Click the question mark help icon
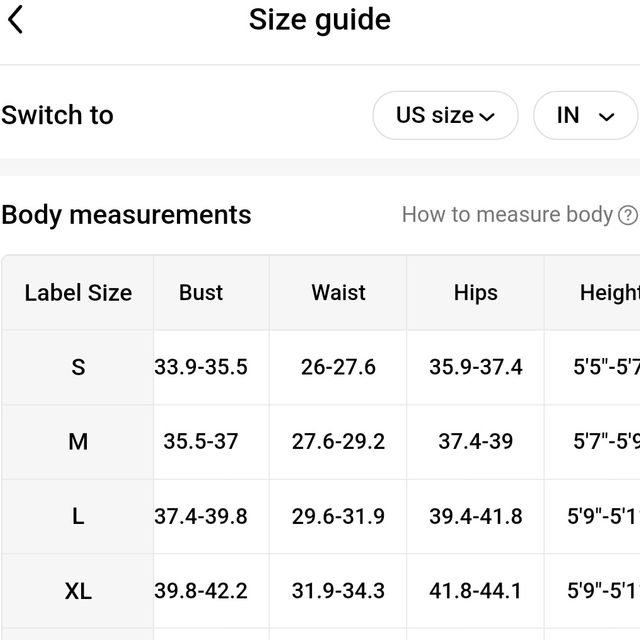 (628, 215)
